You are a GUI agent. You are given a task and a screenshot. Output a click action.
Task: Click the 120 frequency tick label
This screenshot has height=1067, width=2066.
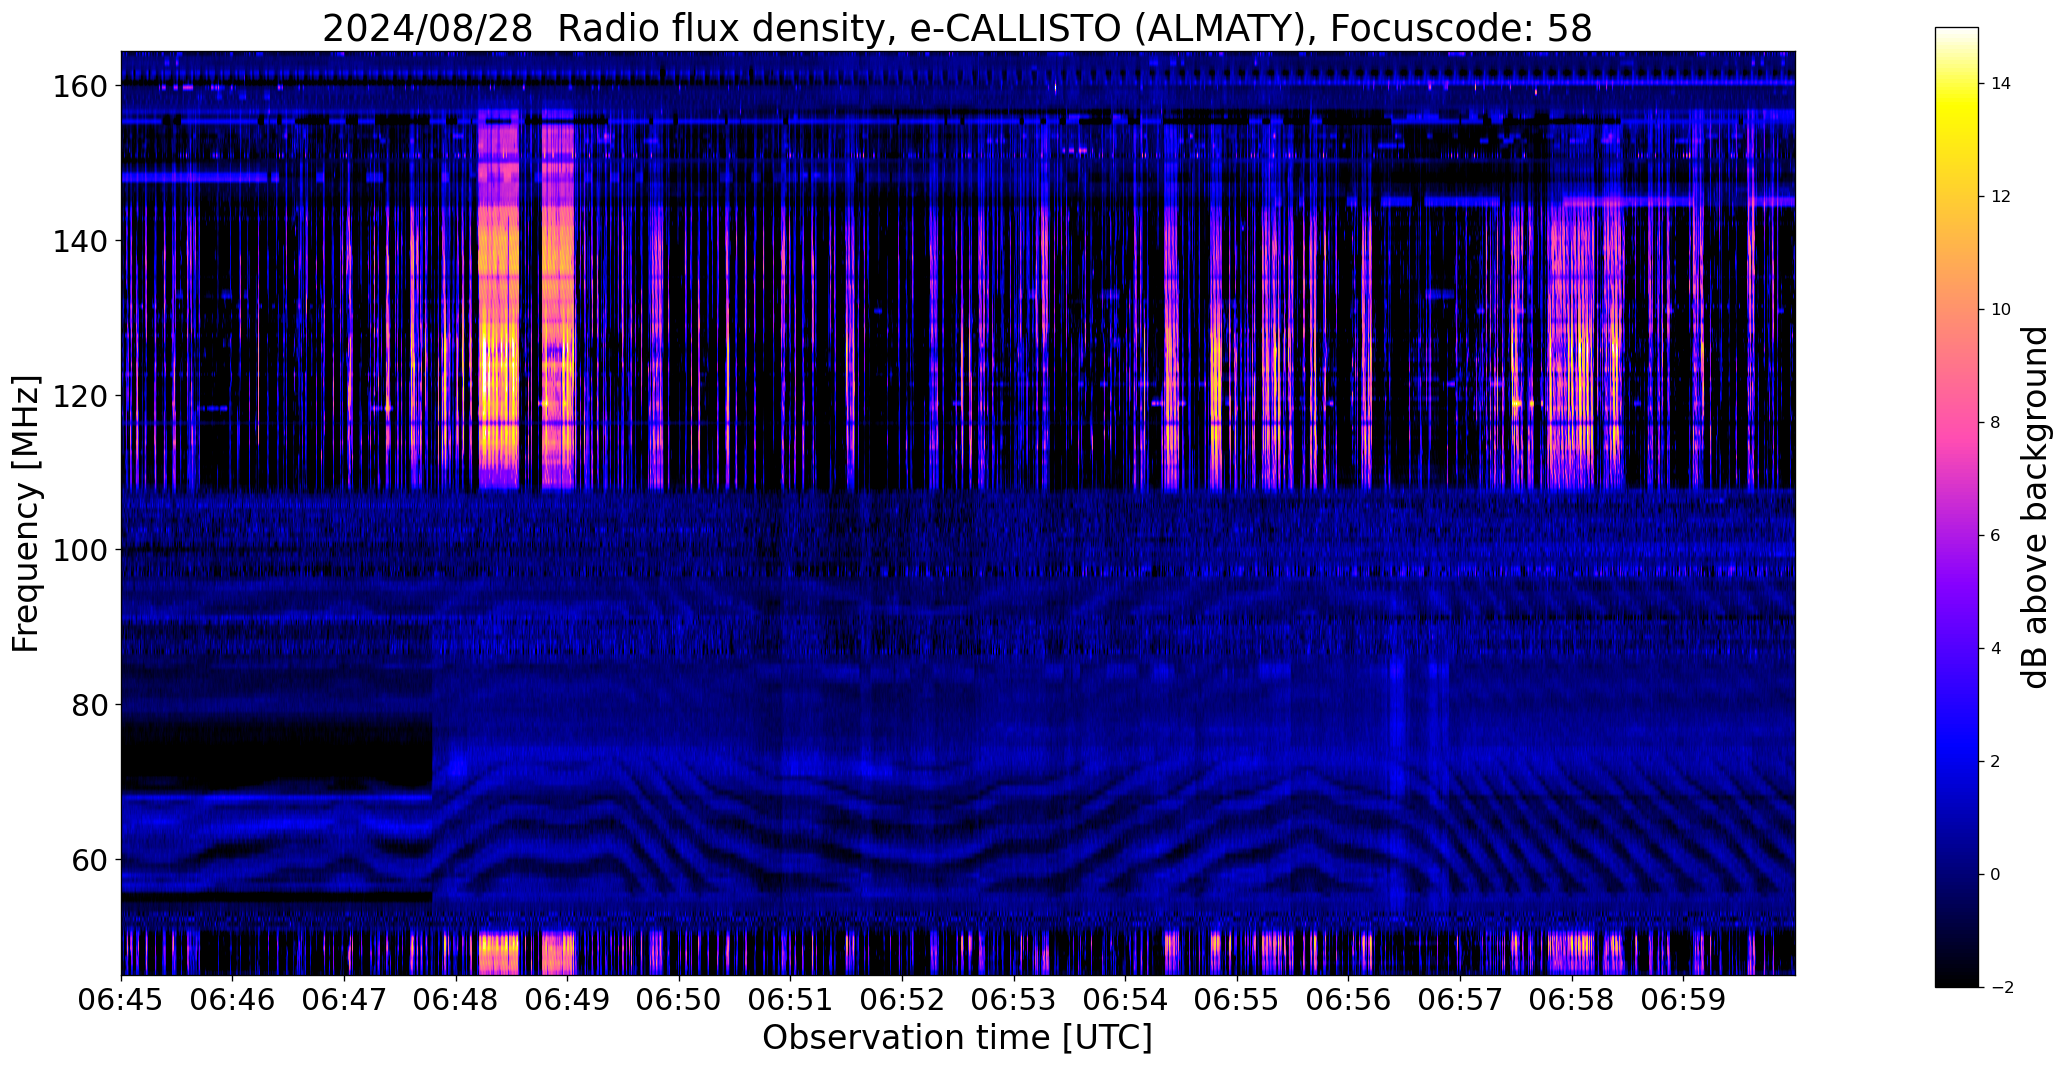coord(79,396)
